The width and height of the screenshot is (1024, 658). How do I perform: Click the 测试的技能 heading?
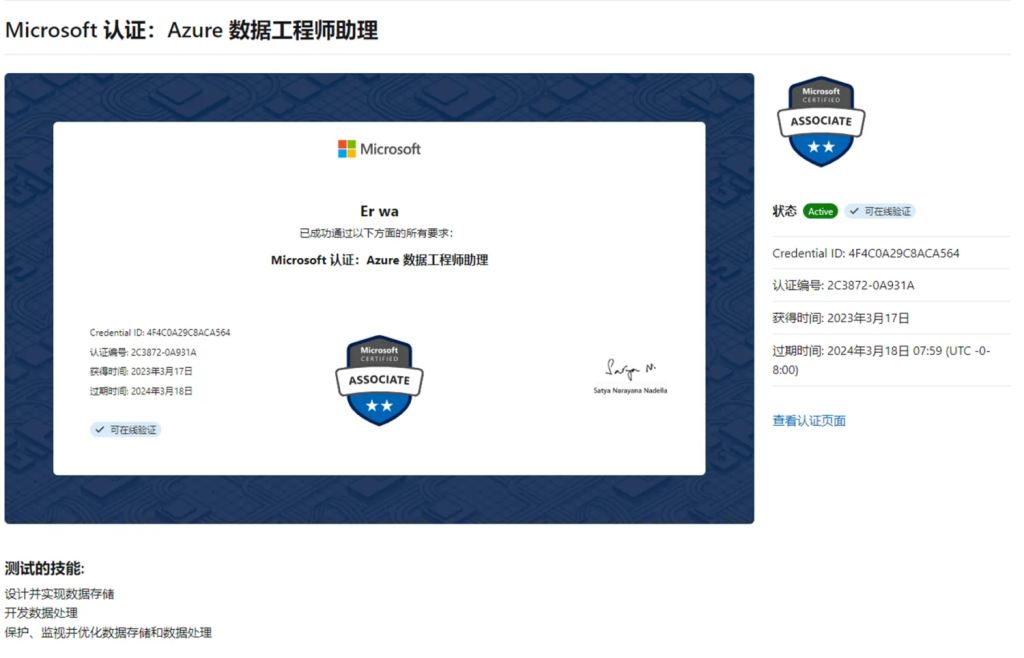44,569
